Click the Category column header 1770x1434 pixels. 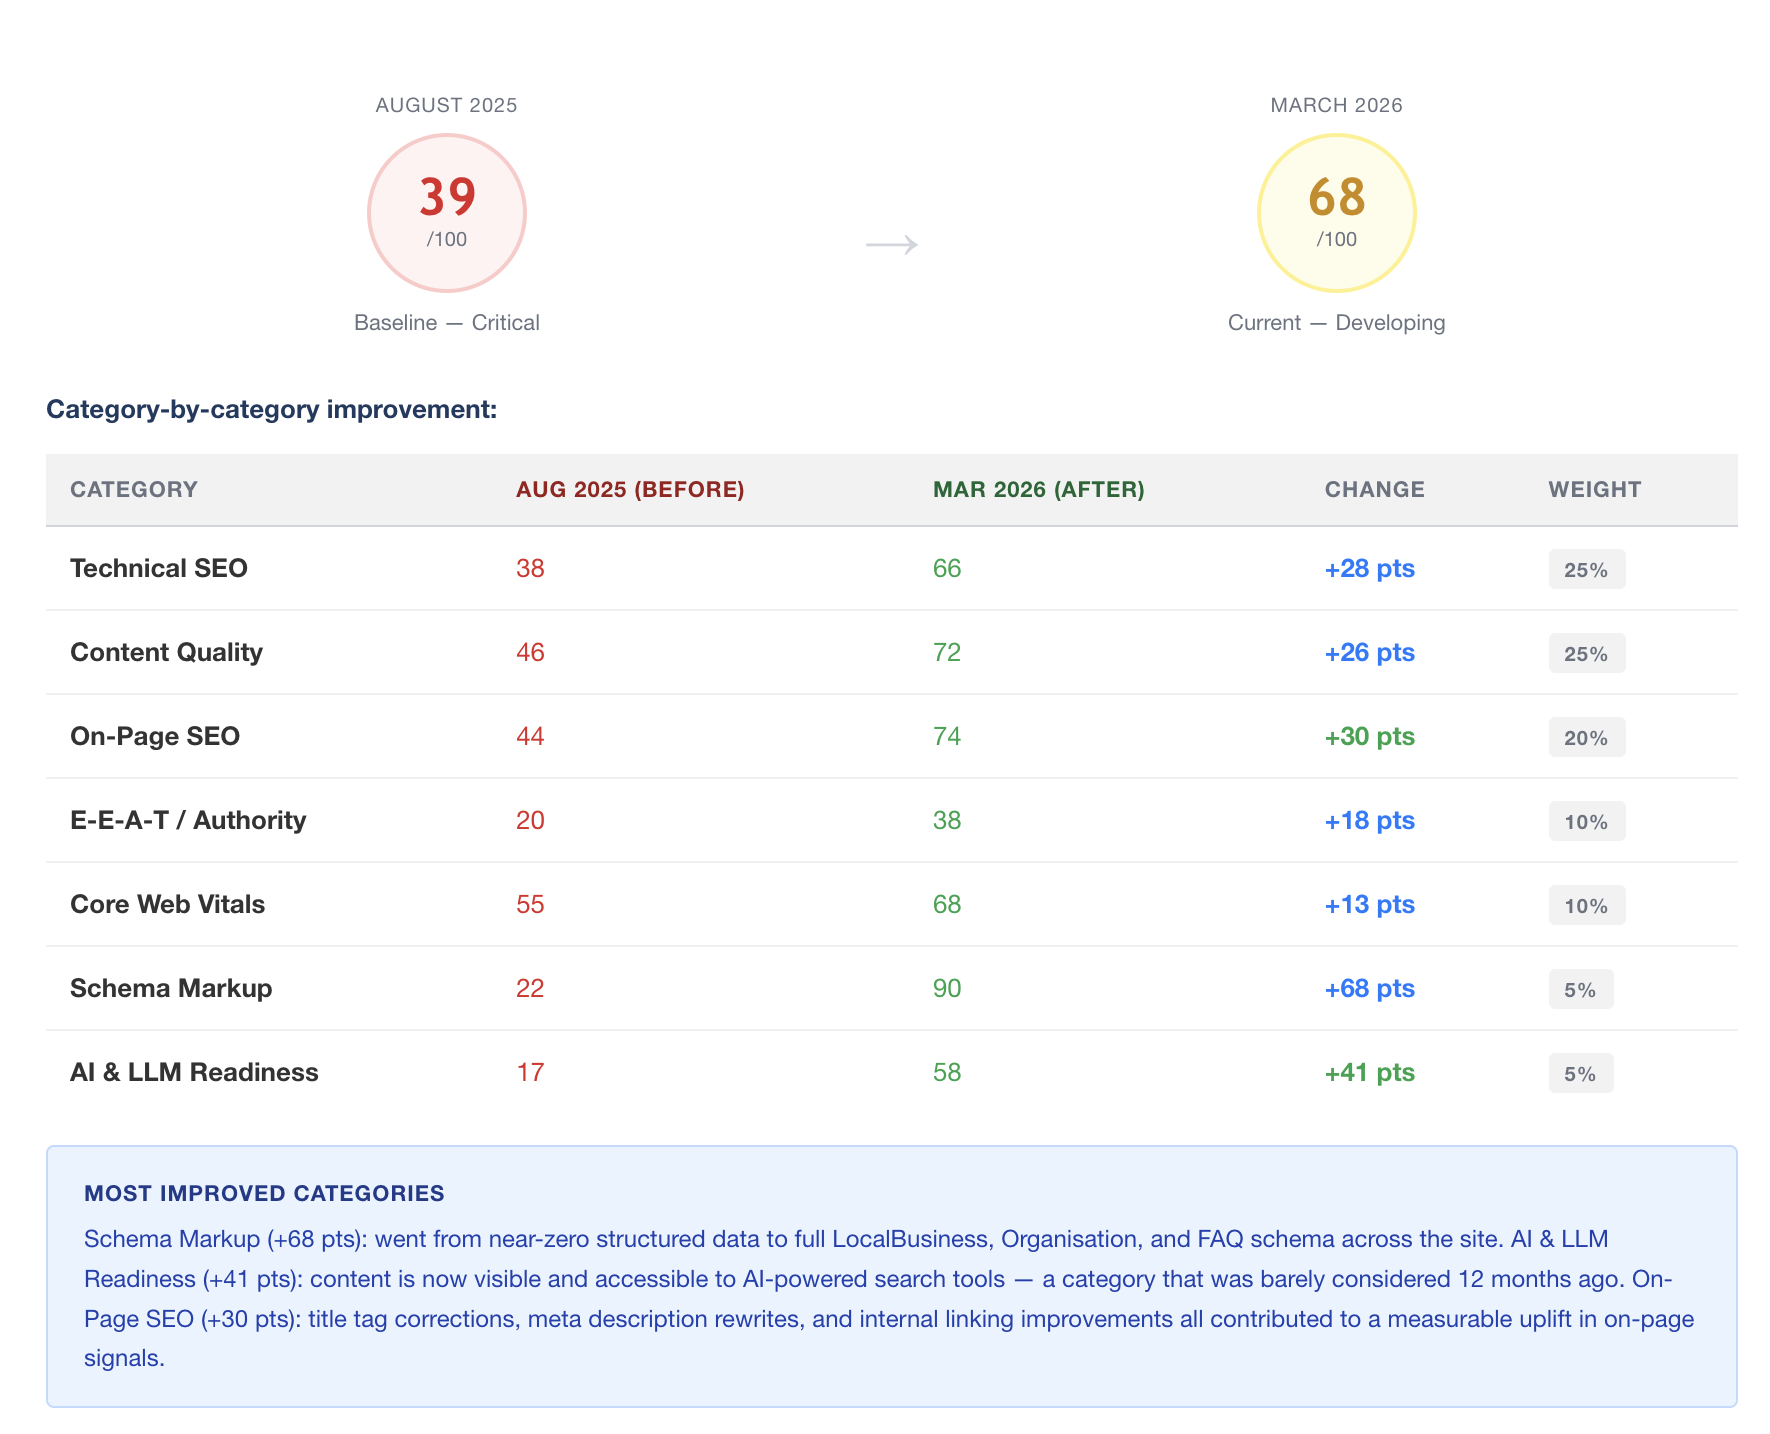pyautogui.click(x=134, y=489)
